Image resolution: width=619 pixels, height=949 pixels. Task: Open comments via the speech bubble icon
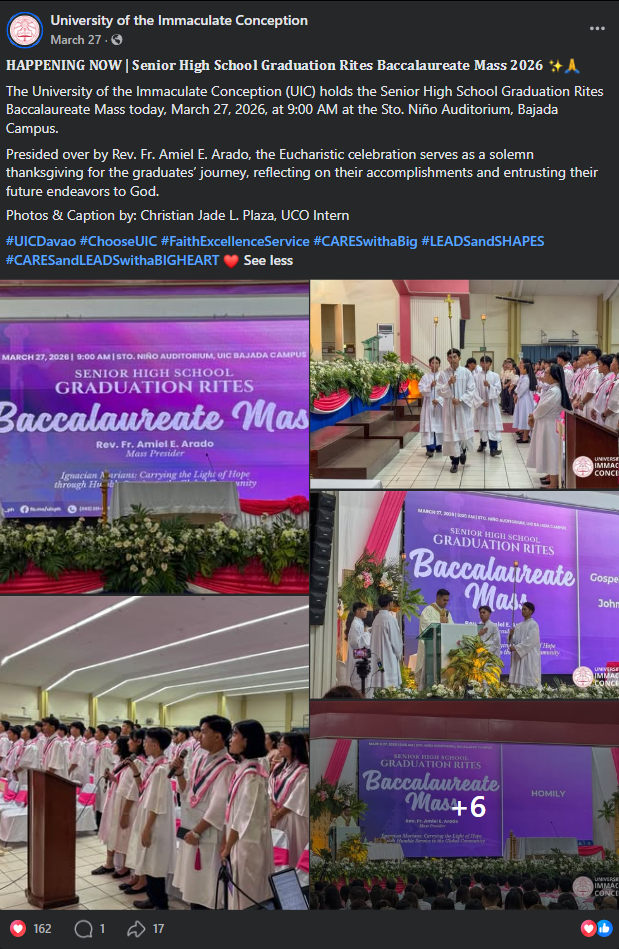83,928
